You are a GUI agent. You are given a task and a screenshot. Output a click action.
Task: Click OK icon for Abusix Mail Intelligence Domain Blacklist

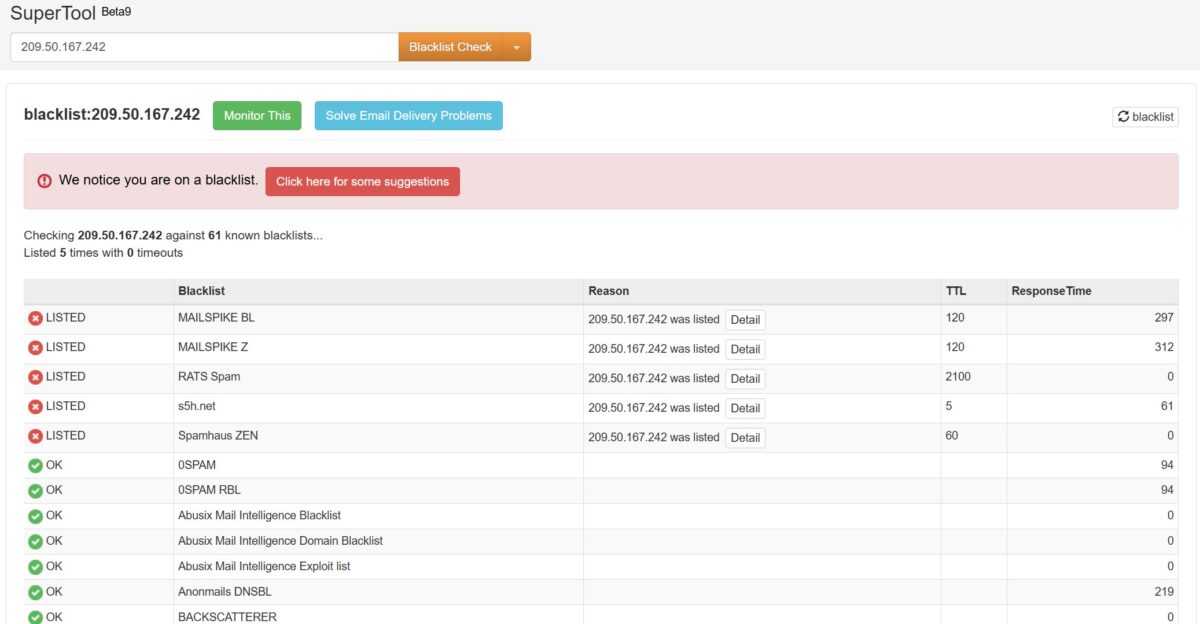pyautogui.click(x=35, y=542)
